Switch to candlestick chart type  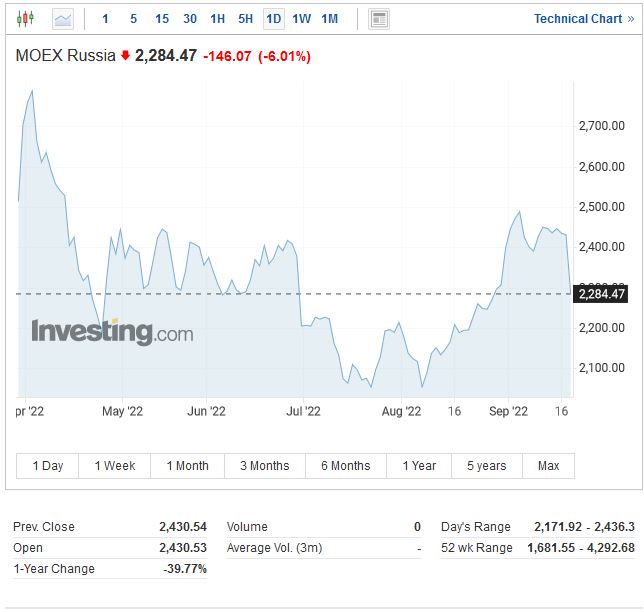point(25,19)
